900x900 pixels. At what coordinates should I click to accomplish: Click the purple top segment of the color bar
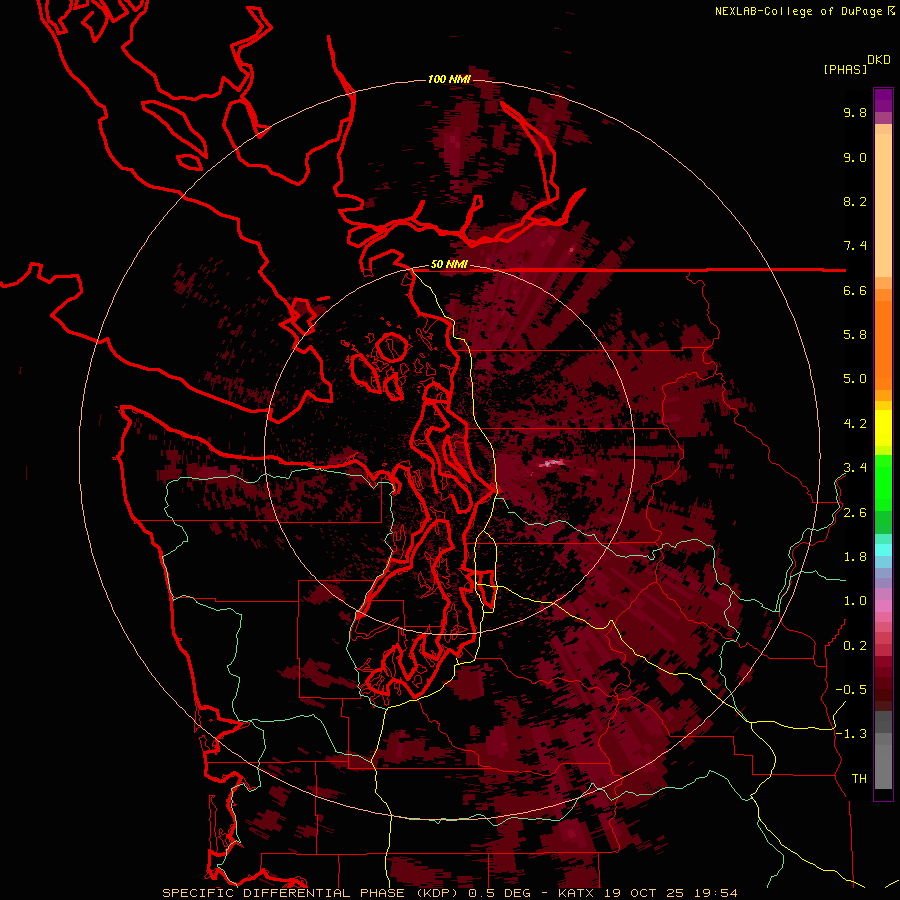883,100
